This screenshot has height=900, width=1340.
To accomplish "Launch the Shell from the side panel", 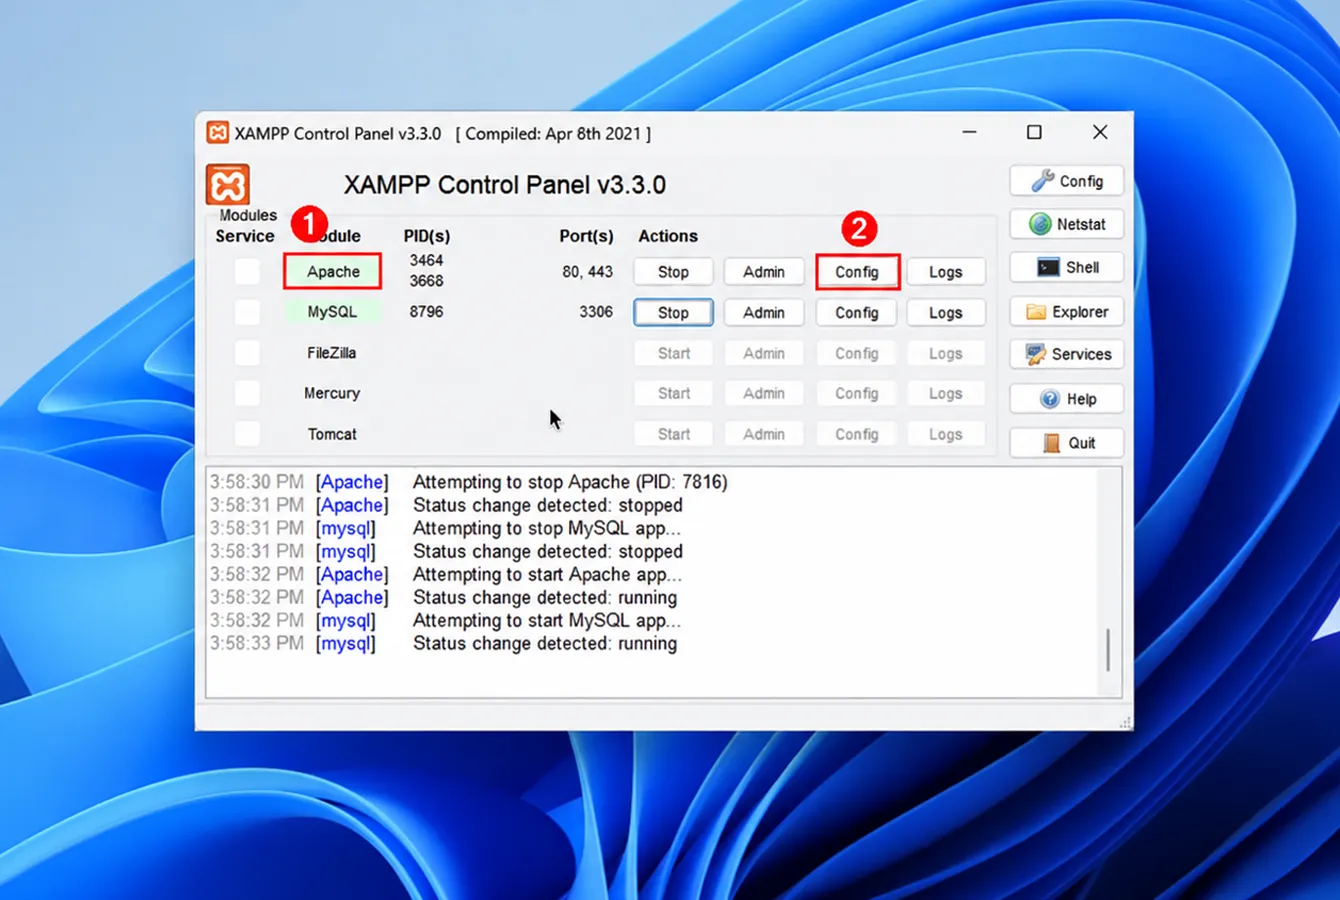I will (1066, 267).
